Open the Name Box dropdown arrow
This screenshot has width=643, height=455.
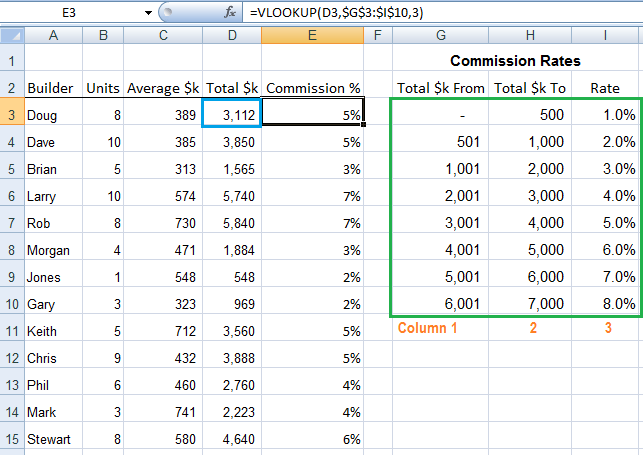[148, 13]
